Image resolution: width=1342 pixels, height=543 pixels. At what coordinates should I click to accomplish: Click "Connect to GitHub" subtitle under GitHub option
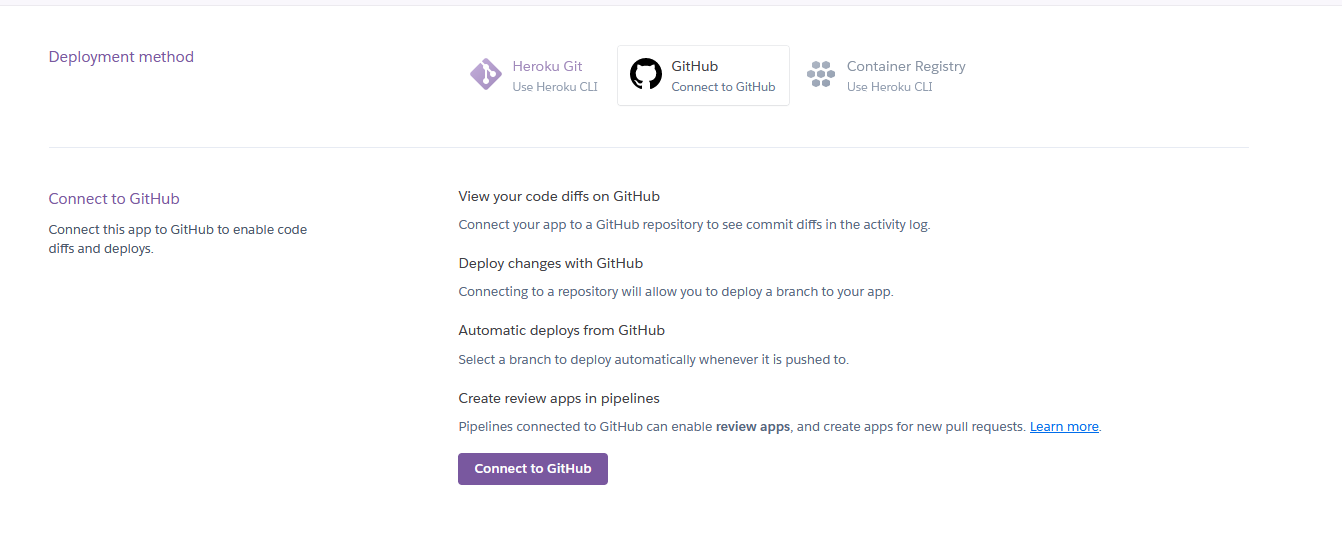pyautogui.click(x=723, y=87)
